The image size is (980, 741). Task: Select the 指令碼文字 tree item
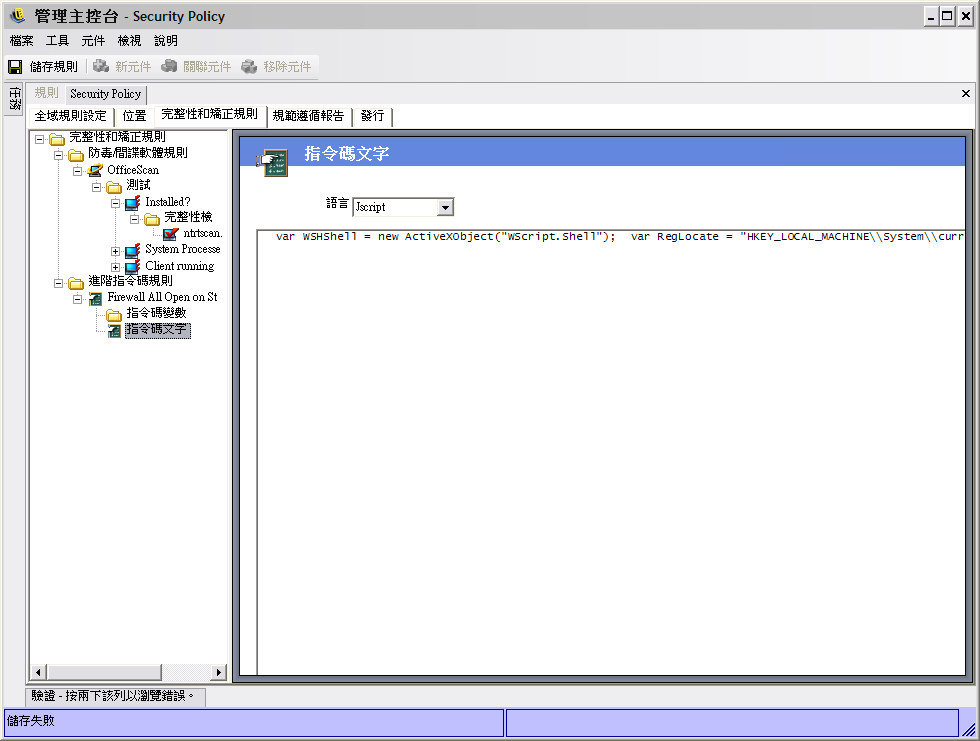(x=157, y=330)
